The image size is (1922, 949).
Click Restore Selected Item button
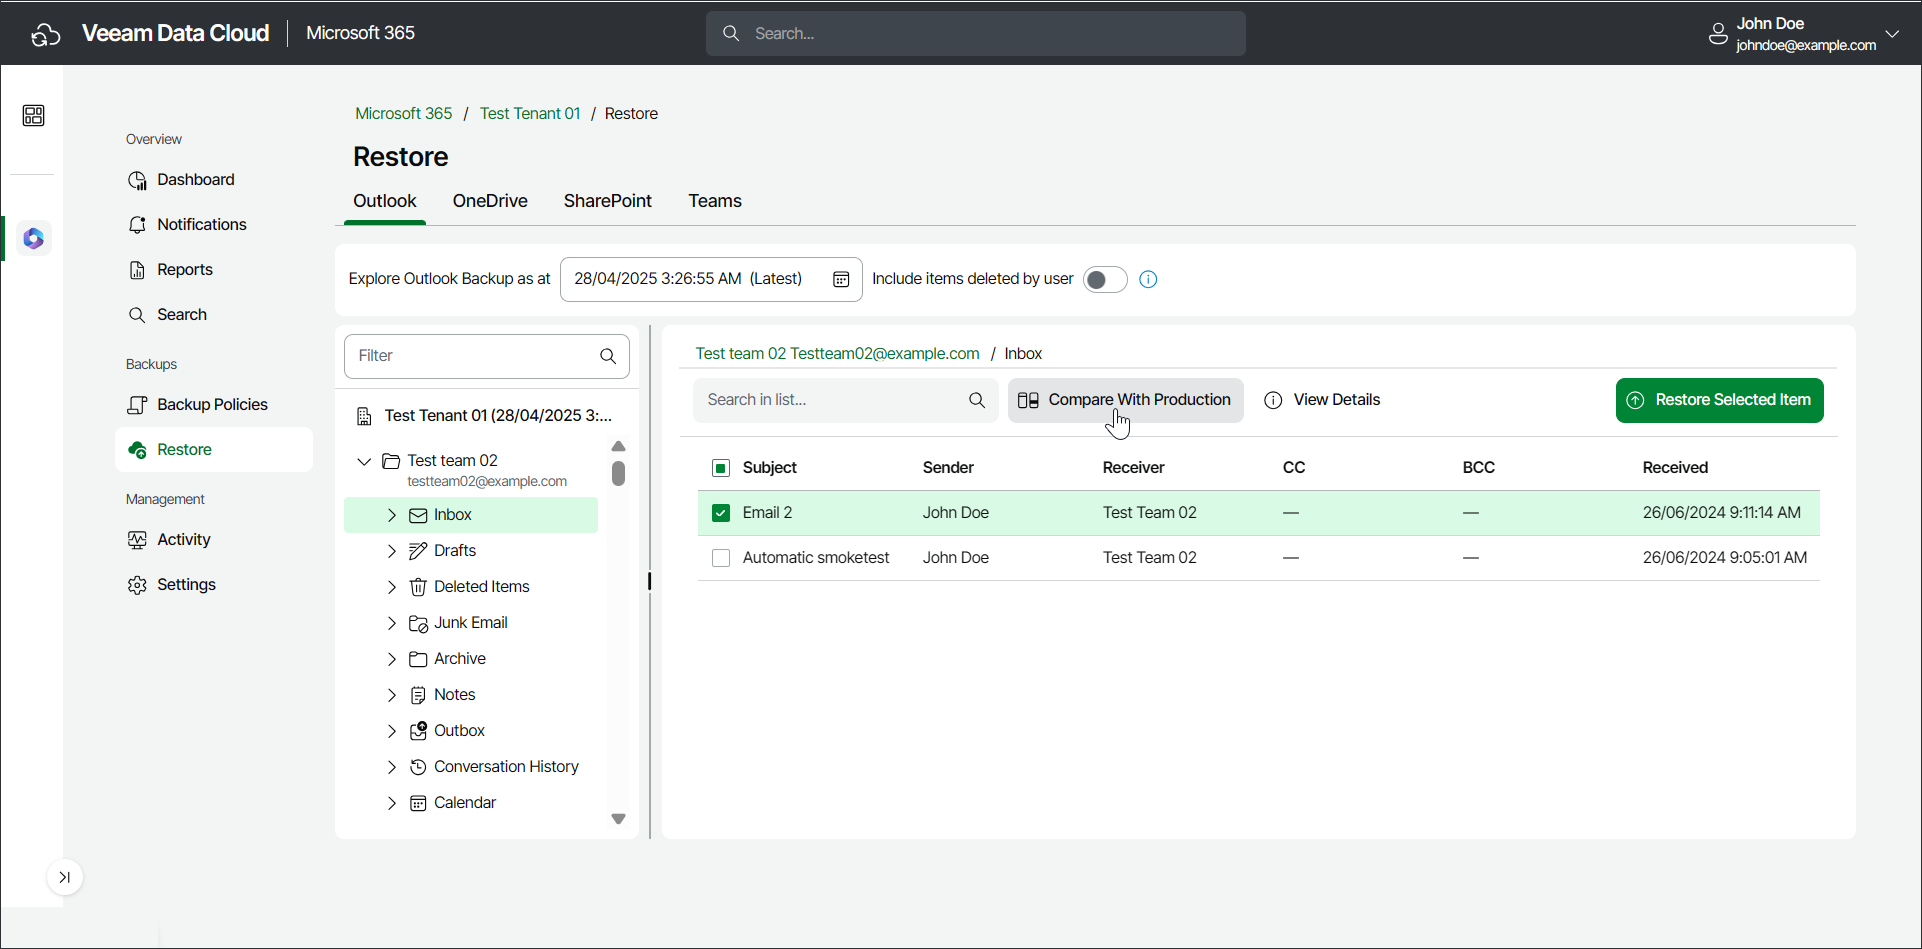pyautogui.click(x=1719, y=400)
